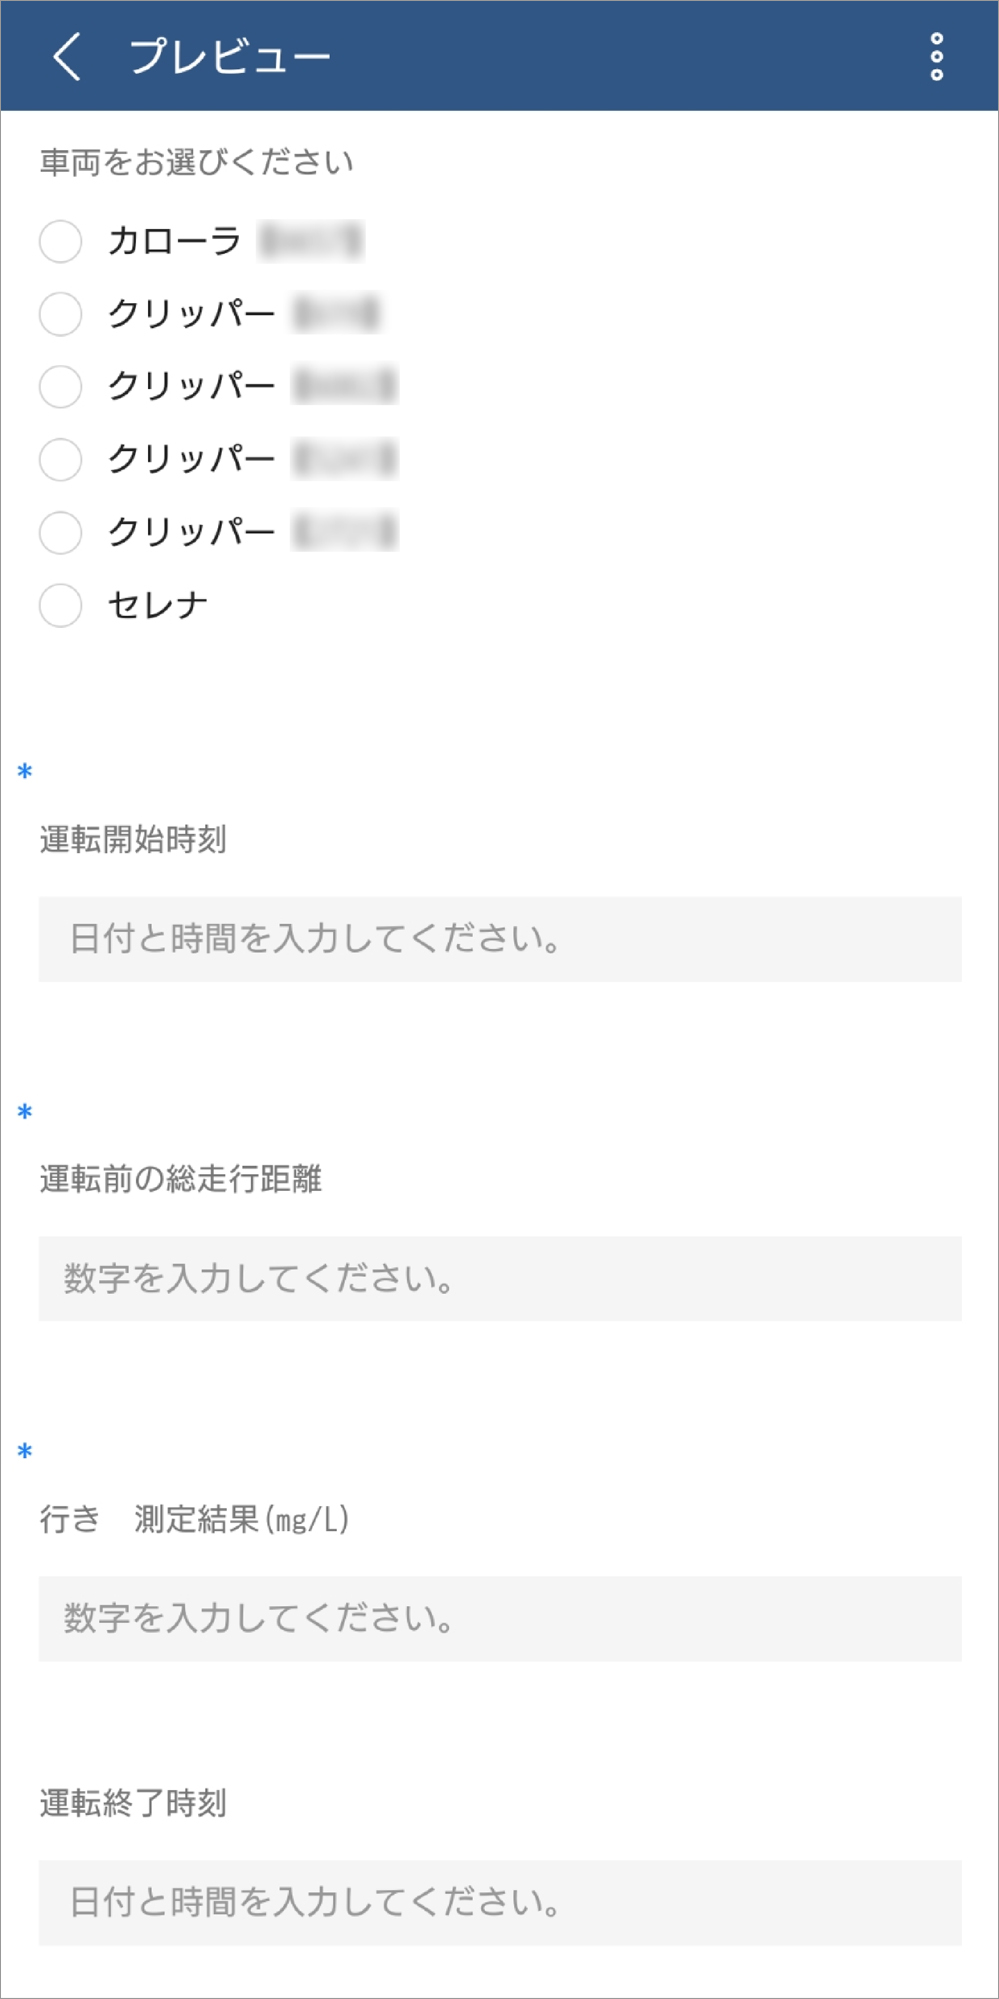Click the 運転開始時刻 field label
This screenshot has height=1999, width=999.
pyautogui.click(x=133, y=839)
